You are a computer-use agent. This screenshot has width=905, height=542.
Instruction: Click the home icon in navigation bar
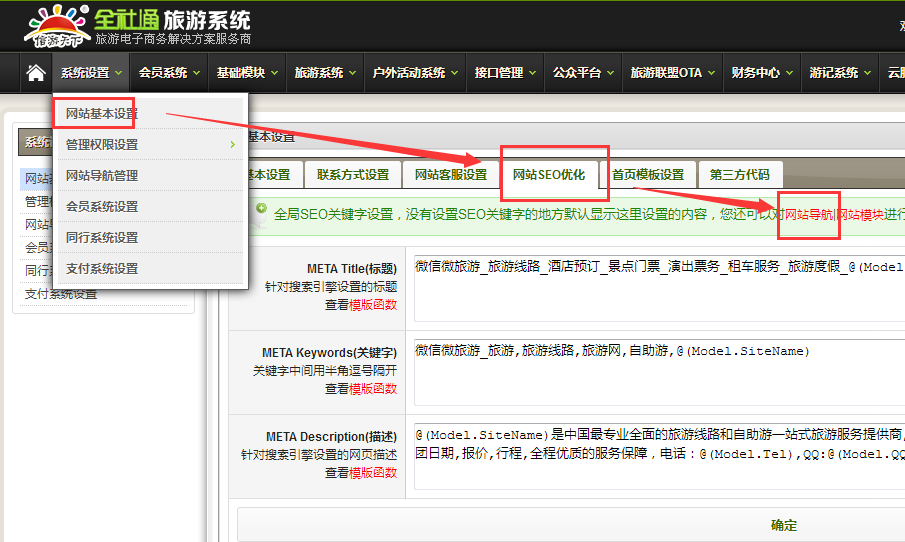click(35, 73)
